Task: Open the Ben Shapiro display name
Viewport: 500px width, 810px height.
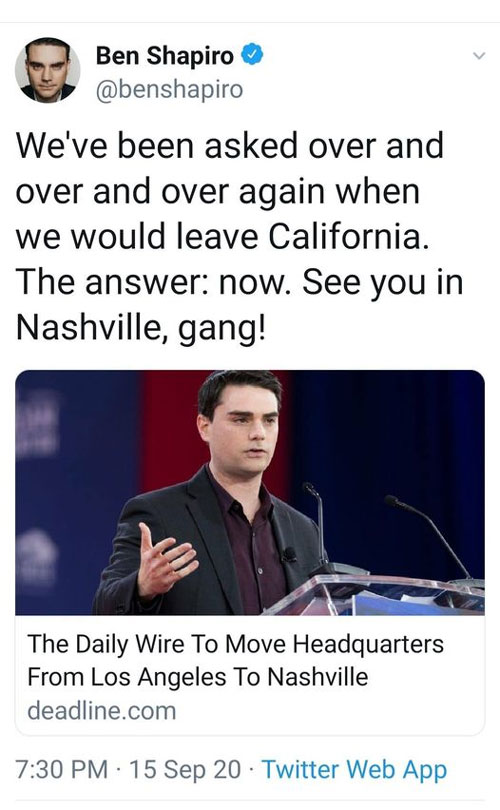Action: click(165, 56)
